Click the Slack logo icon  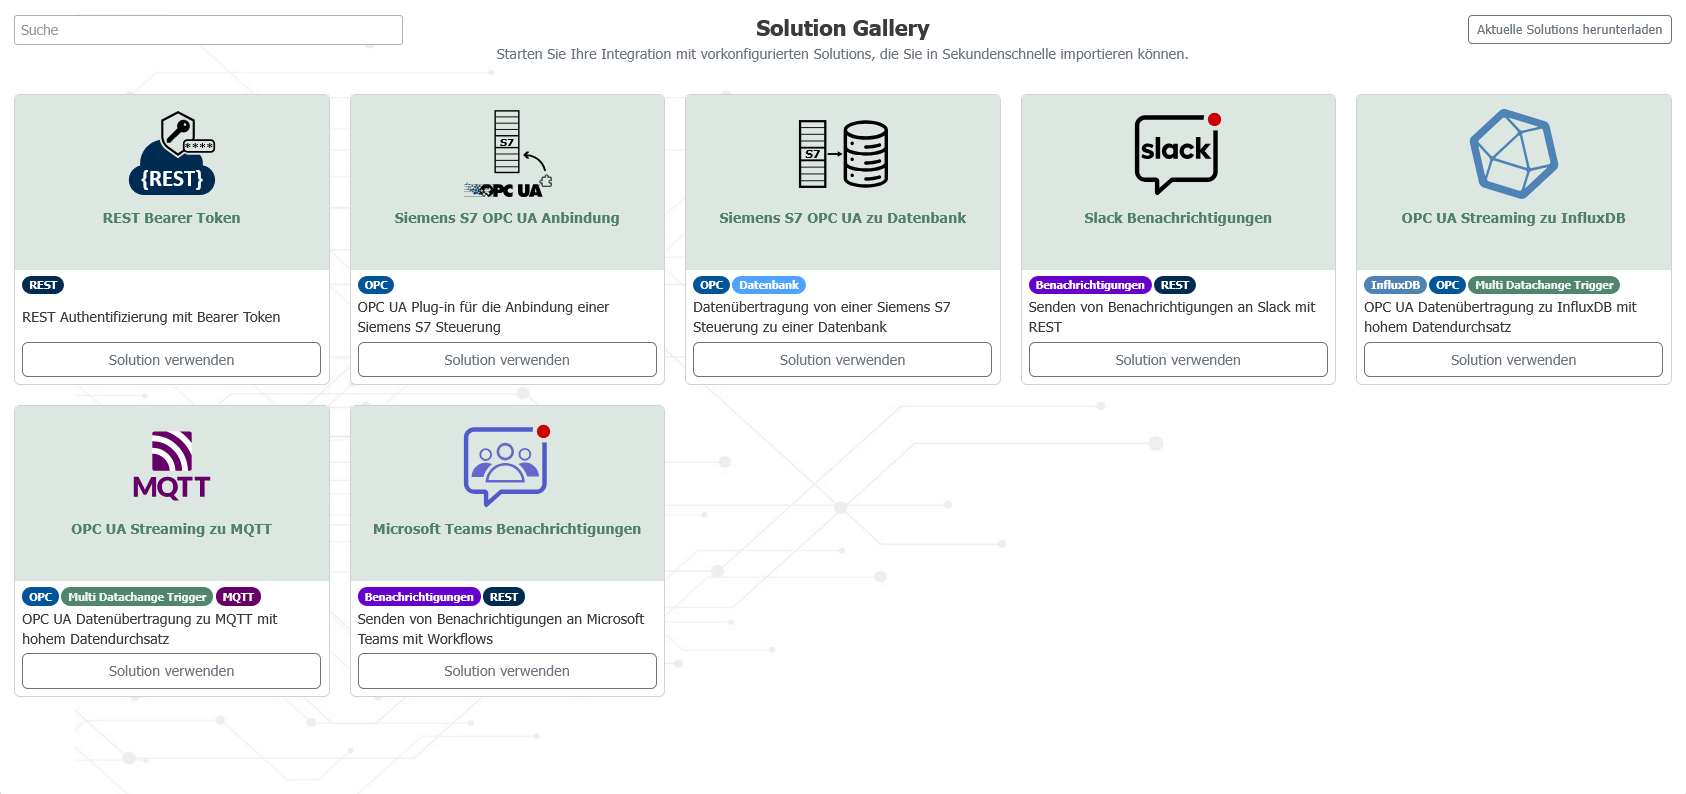pyautogui.click(x=1177, y=153)
